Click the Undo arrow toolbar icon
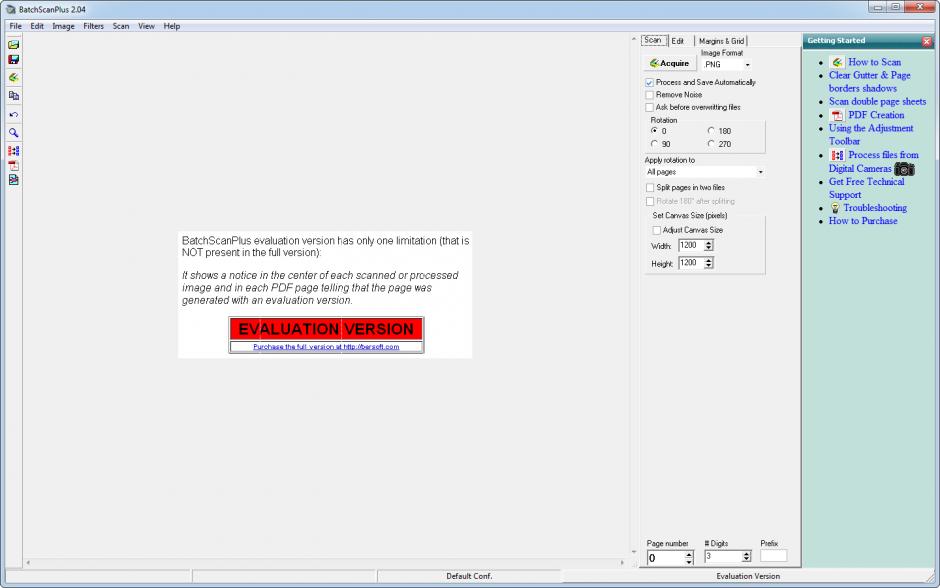The image size is (940, 588). pos(13,114)
